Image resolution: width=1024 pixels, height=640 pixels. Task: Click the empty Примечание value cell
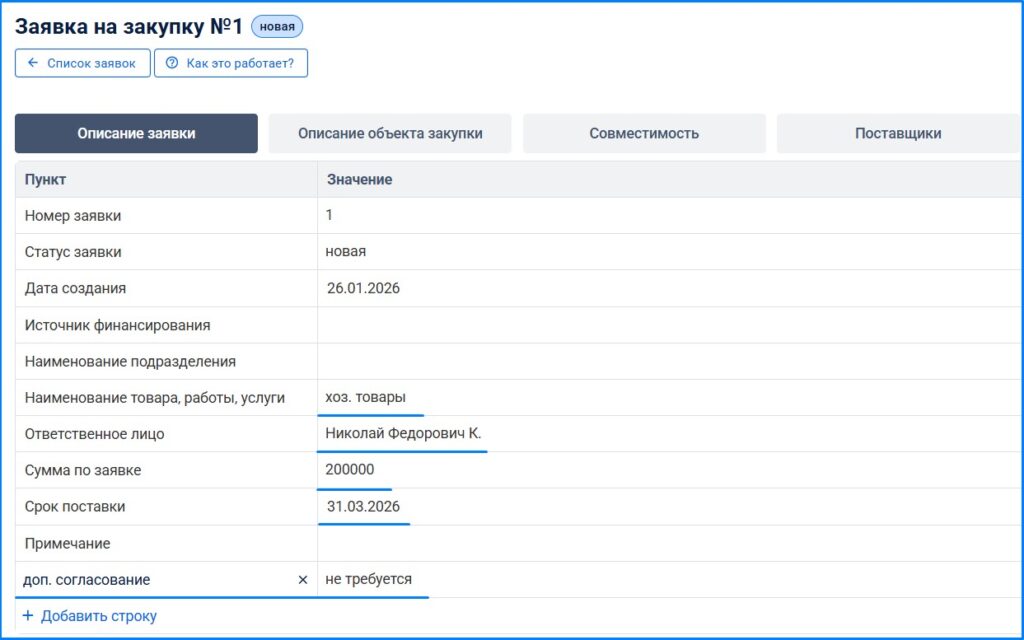[x=670, y=543]
